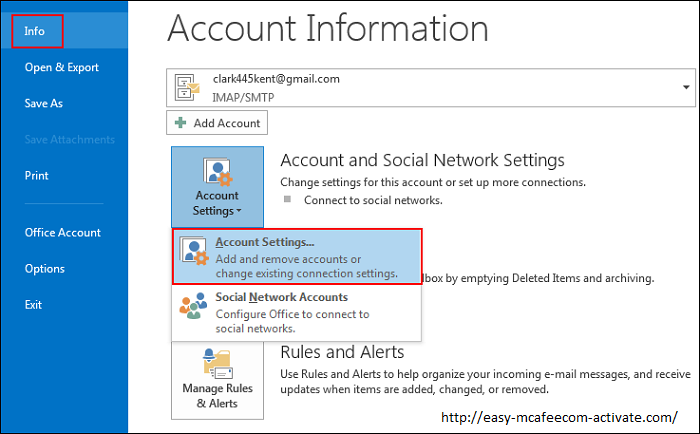Image resolution: width=700 pixels, height=434 pixels.
Task: Open the Open & Export section
Action: [x=62, y=67]
